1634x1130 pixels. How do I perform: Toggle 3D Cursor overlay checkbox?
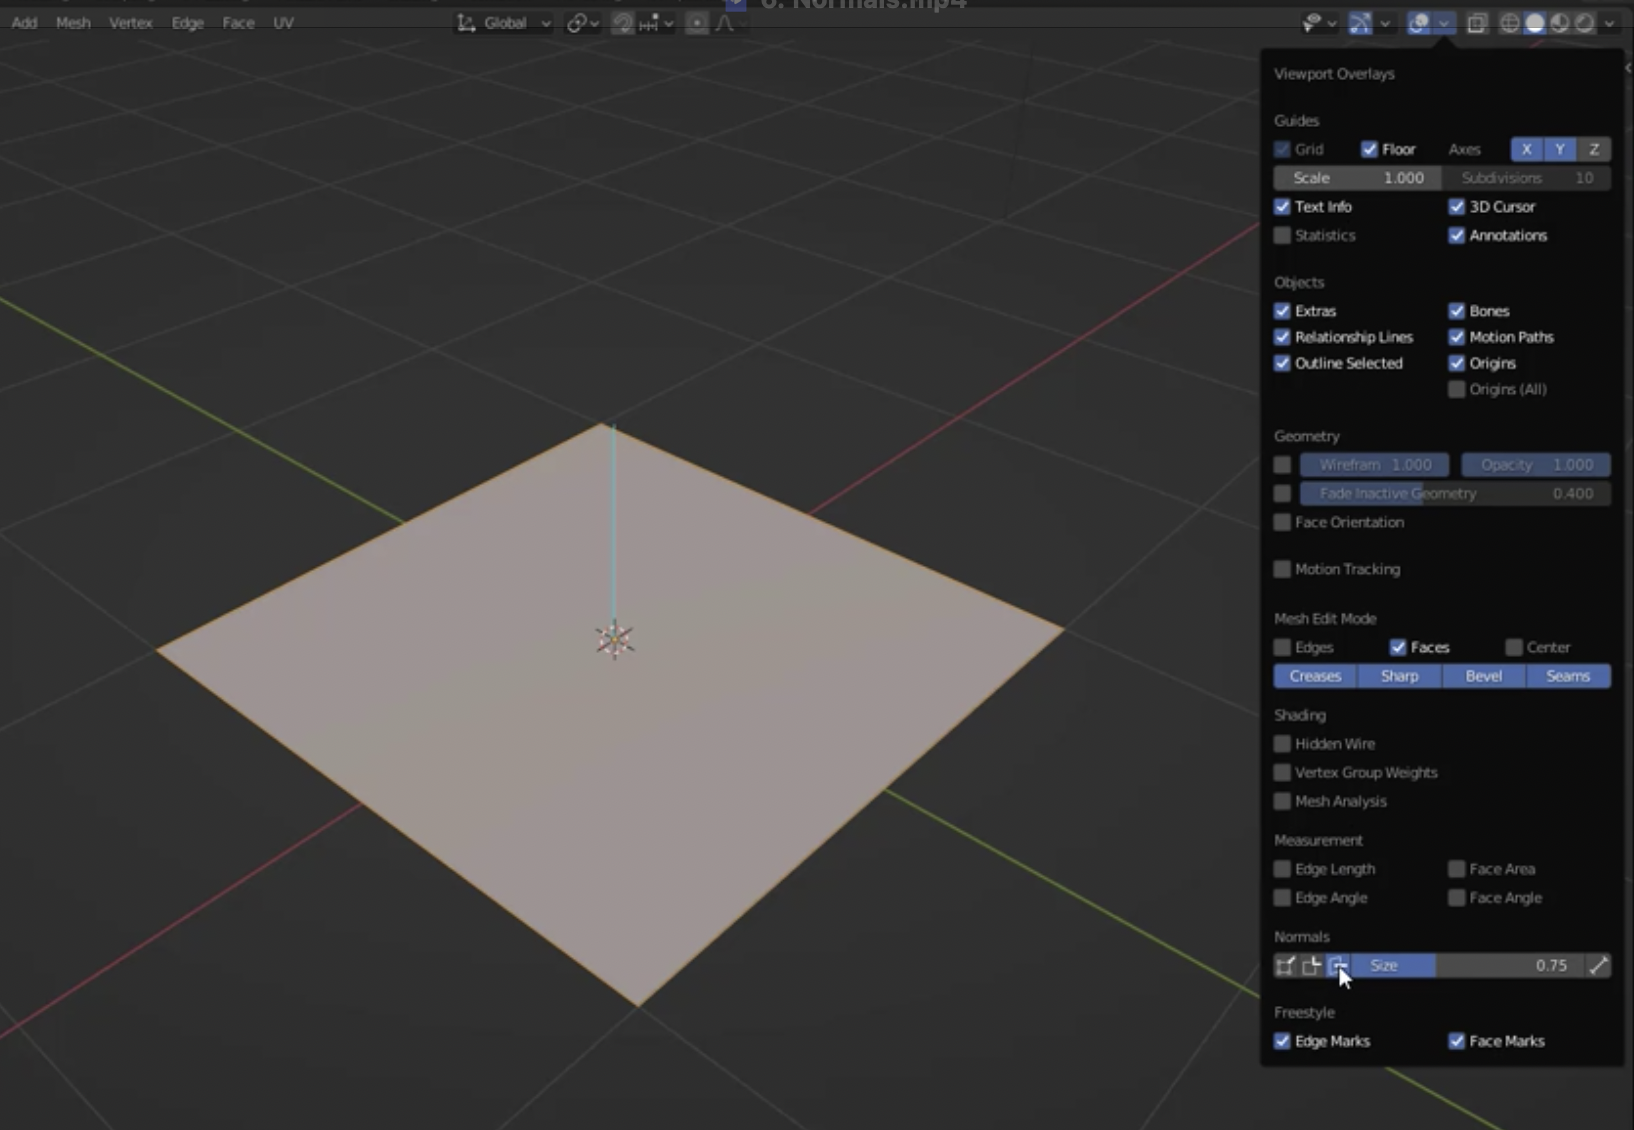[x=1456, y=206]
